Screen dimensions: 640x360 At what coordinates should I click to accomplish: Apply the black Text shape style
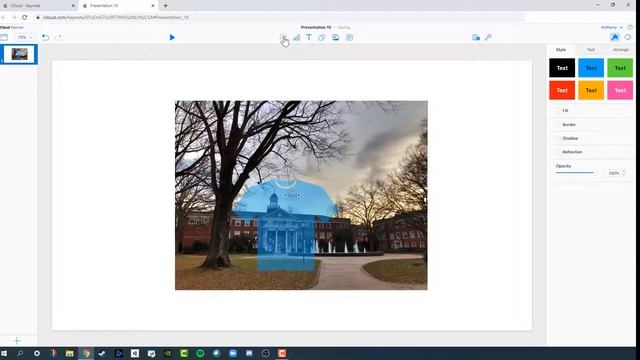[x=562, y=68]
